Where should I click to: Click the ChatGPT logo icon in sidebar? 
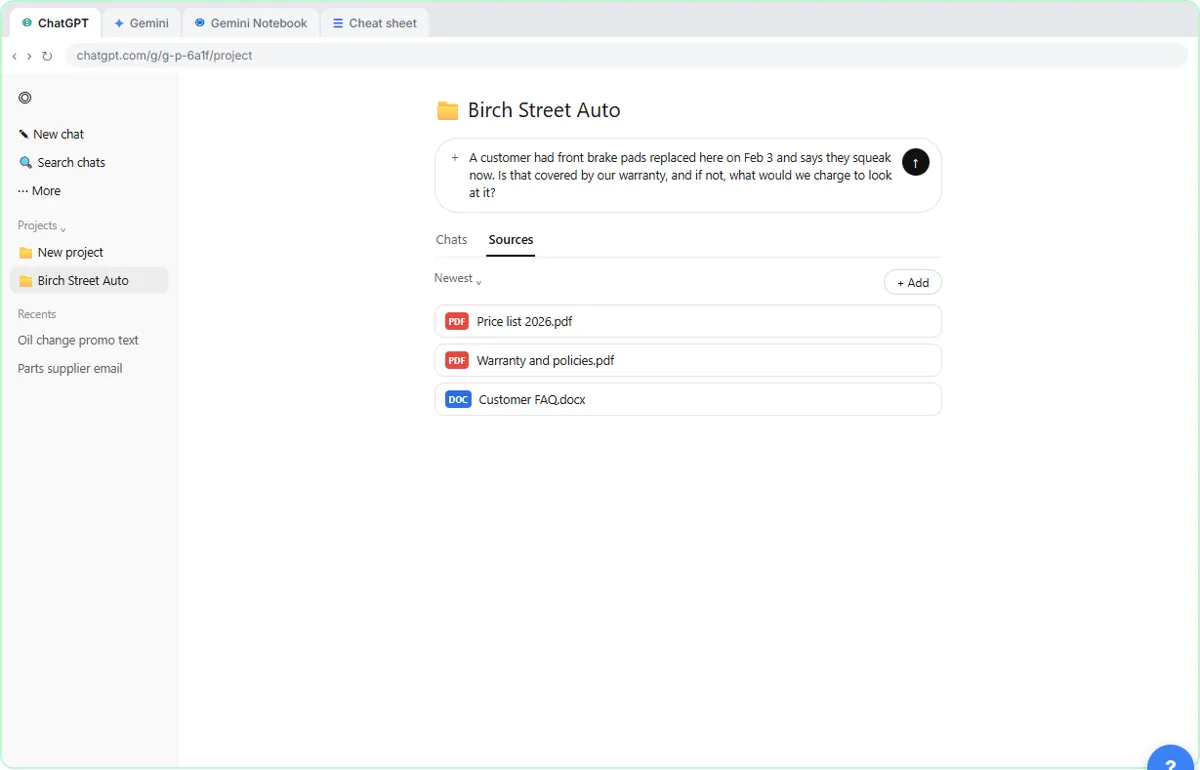25,98
